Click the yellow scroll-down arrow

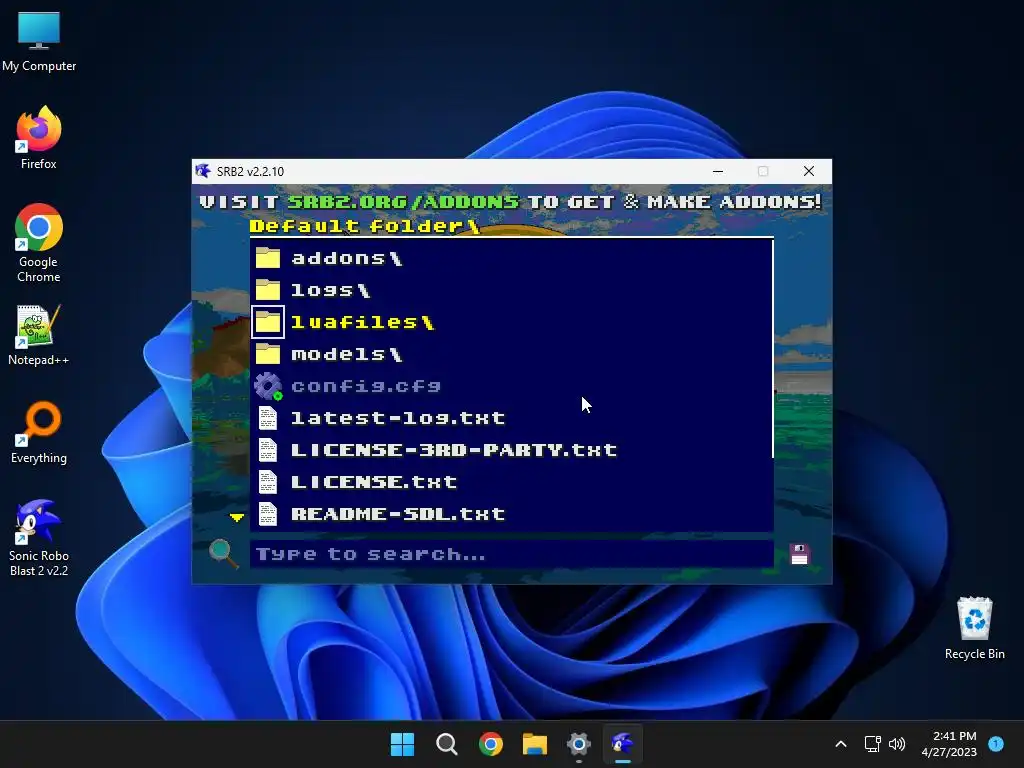236,517
